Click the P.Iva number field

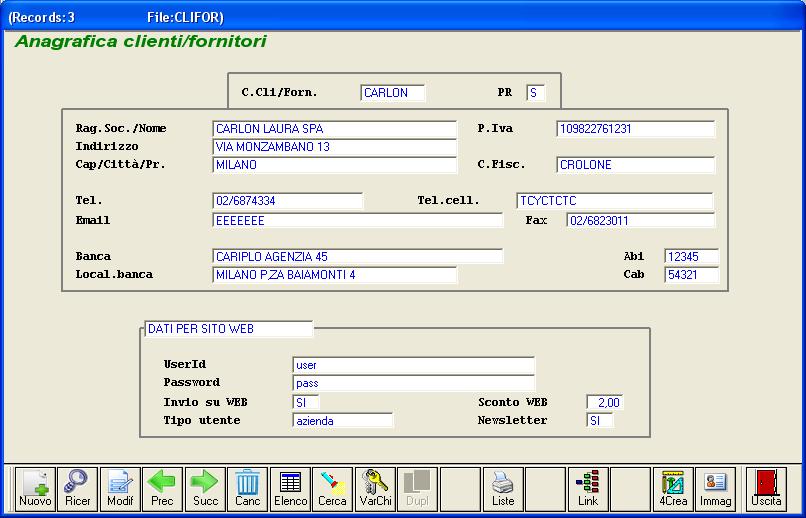(x=636, y=129)
